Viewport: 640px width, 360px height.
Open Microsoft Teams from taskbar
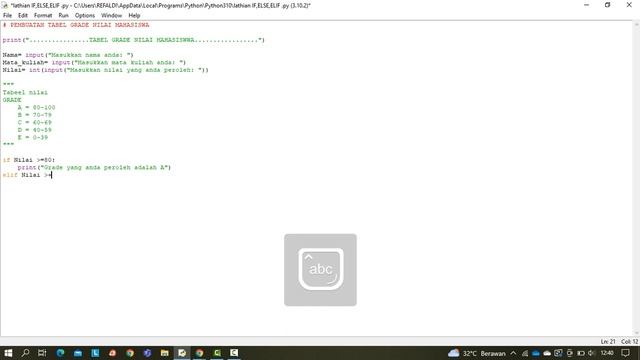tap(147, 353)
